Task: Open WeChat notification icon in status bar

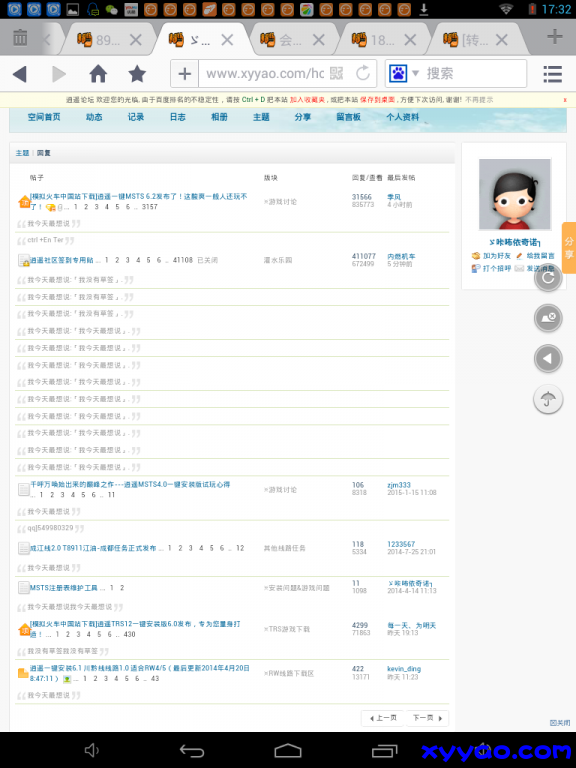Action: 112,9
